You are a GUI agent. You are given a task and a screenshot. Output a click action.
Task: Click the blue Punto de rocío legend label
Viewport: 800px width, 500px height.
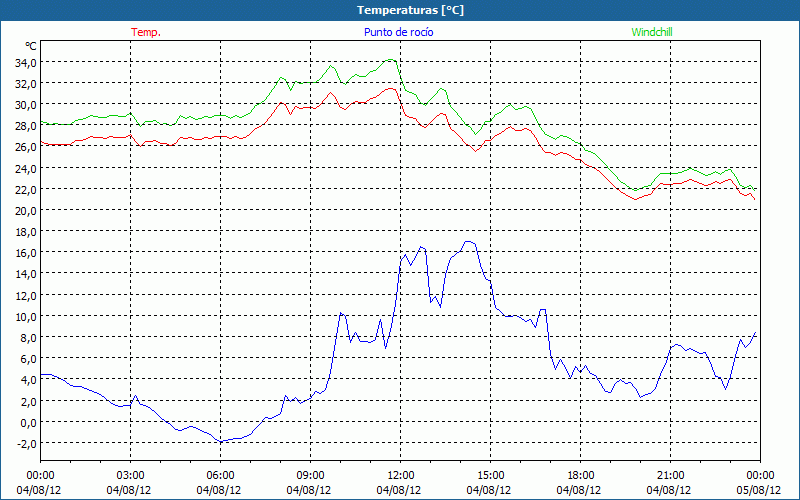(398, 32)
